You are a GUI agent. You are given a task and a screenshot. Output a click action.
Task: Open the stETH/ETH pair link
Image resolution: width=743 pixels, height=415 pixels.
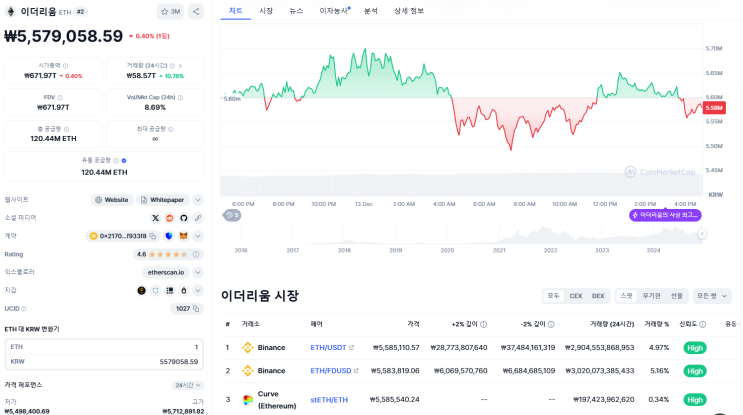point(329,400)
